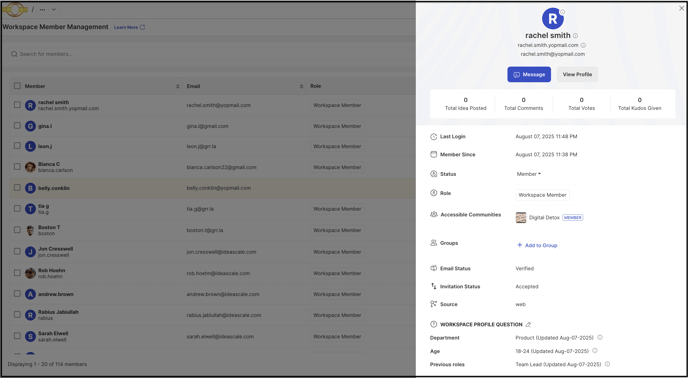Select the Bianca C row checkbox
The height and width of the screenshot is (378, 688).
17,166
